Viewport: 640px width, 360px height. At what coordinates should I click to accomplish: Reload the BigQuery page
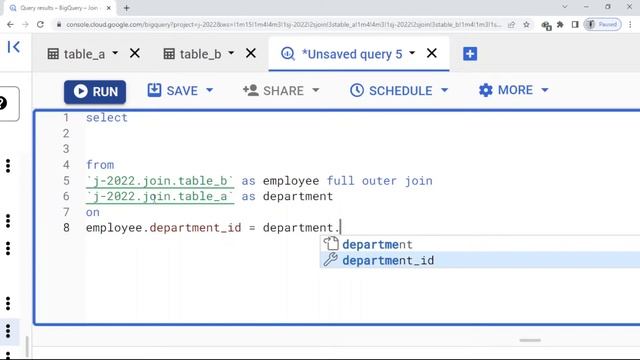tap(40, 24)
